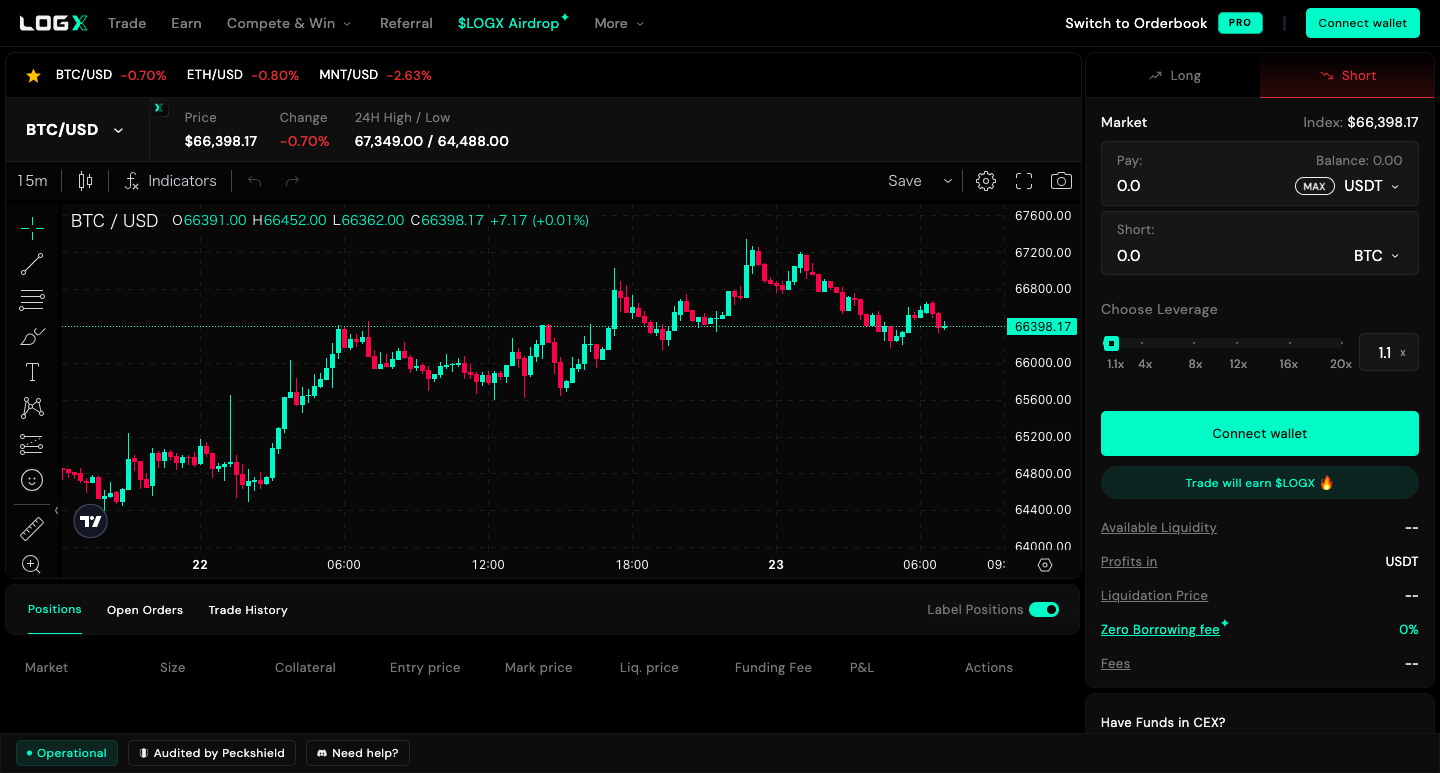Select the brush drawing tool
Viewport: 1440px width, 773px height.
(31, 335)
